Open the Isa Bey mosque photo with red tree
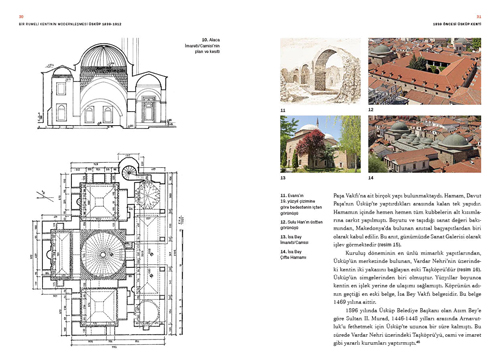 [320, 144]
